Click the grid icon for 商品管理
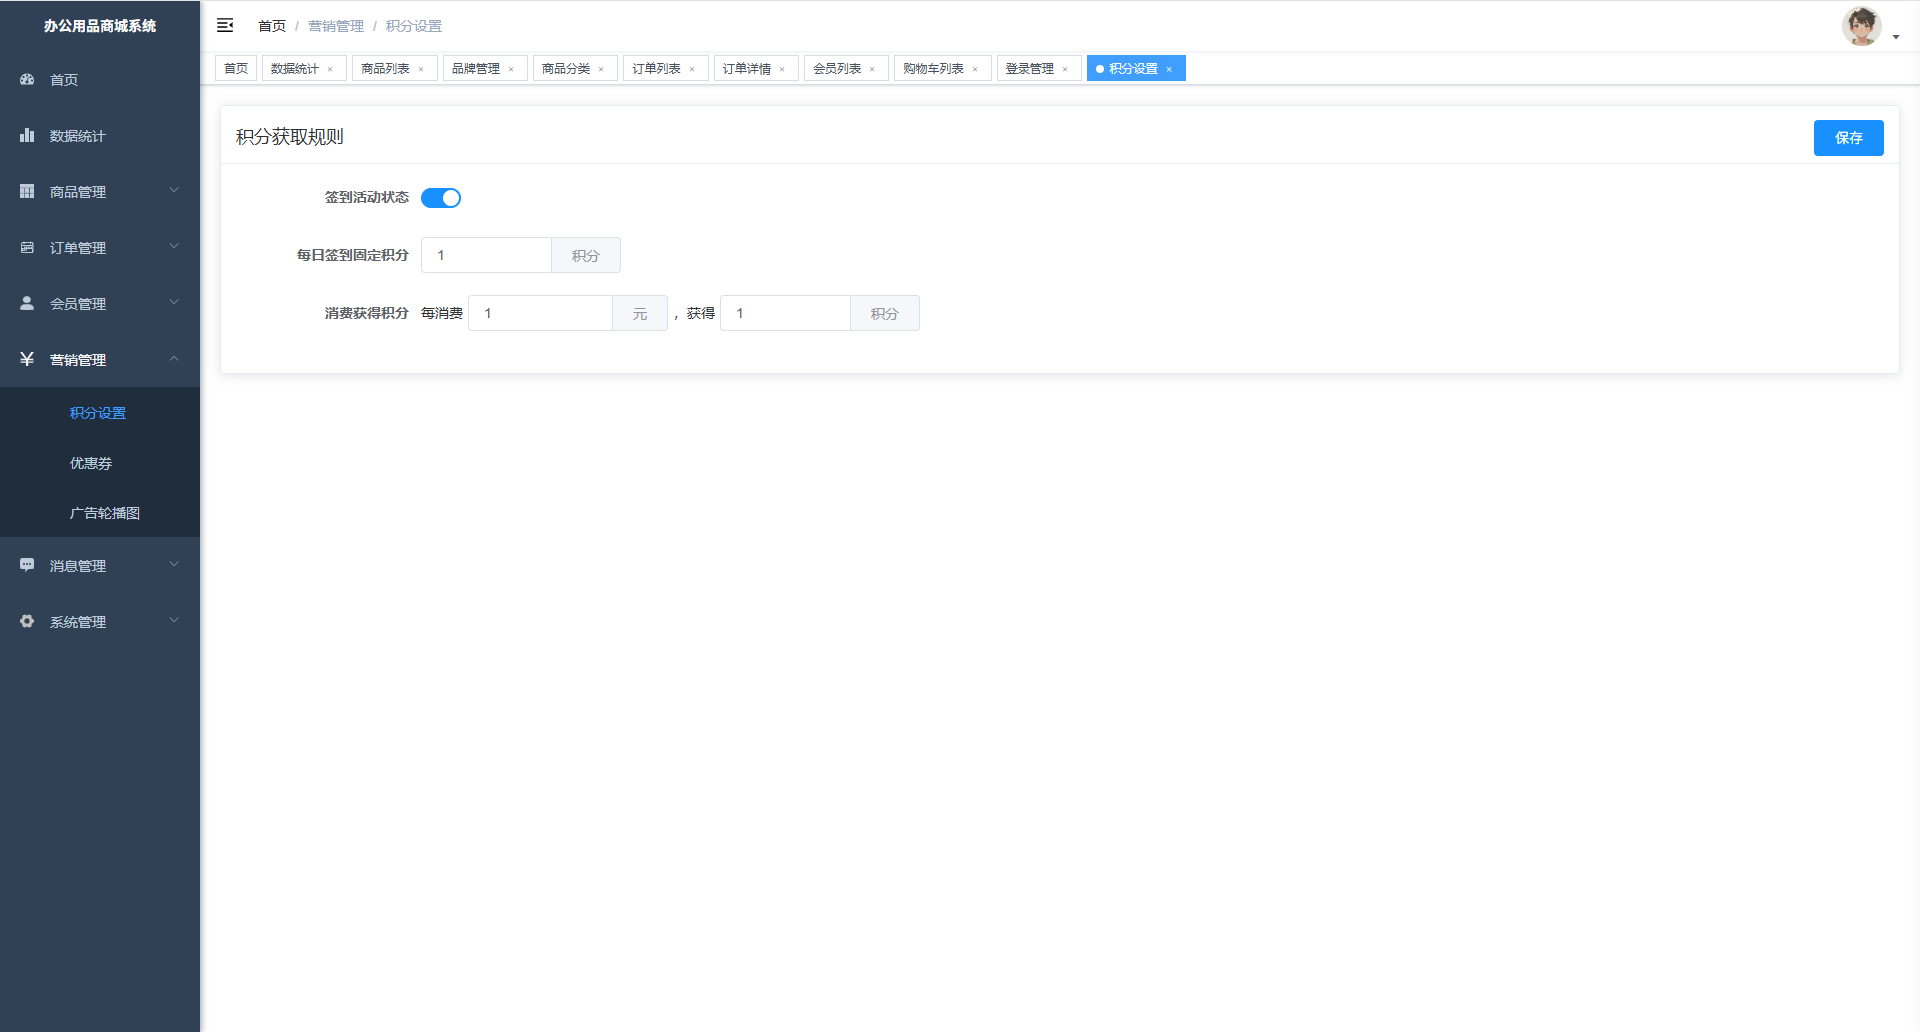 click(x=27, y=191)
